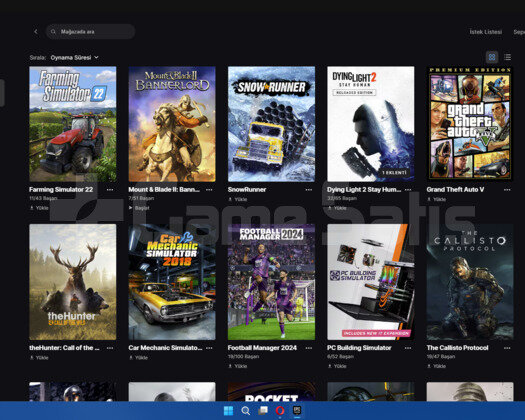Open the İstek Listesi wishlist link
Viewport: 525px width, 420px height.
coord(485,32)
